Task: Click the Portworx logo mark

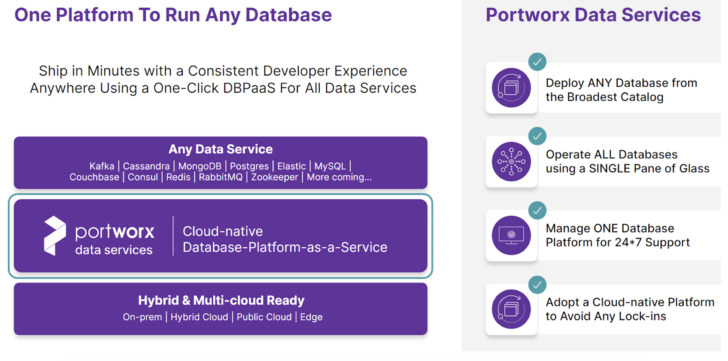Action: pyautogui.click(x=55, y=236)
